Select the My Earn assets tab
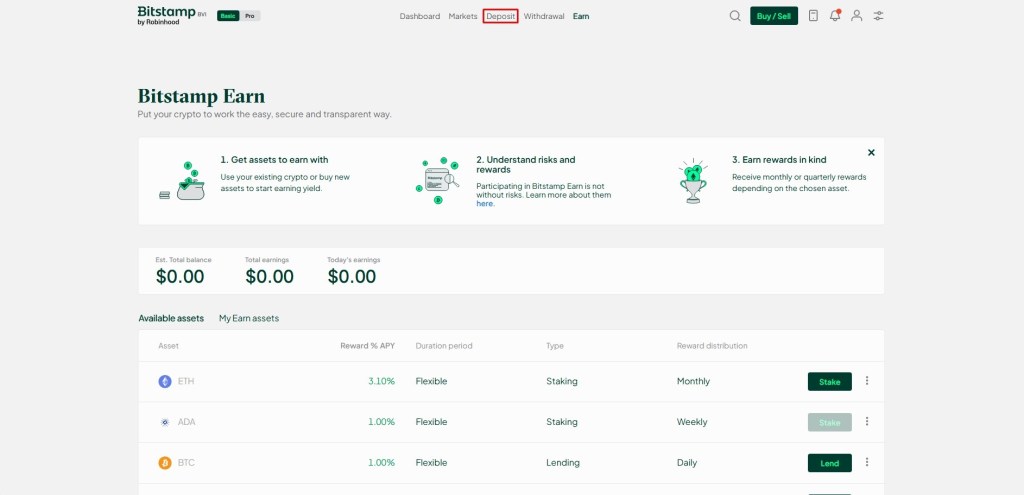This screenshot has height=495, width=1024. point(249,319)
